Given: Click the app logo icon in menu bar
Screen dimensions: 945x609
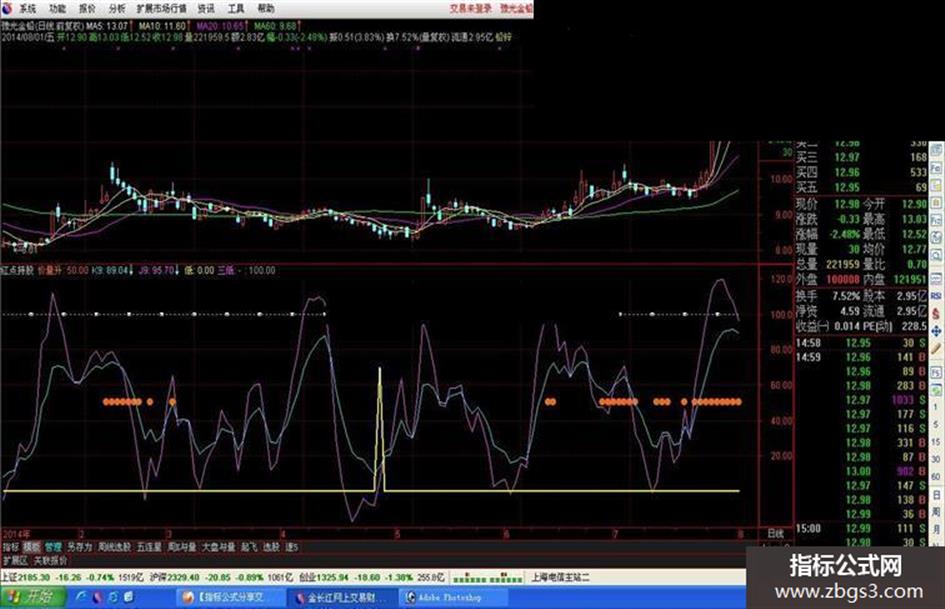Looking at the screenshot, I should pos(7,7).
